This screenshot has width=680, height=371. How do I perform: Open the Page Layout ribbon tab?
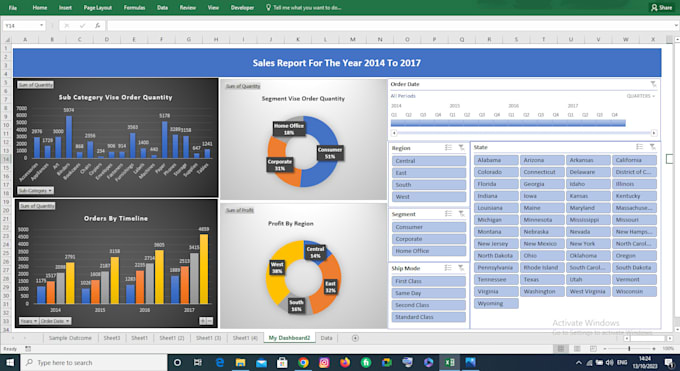click(x=98, y=7)
